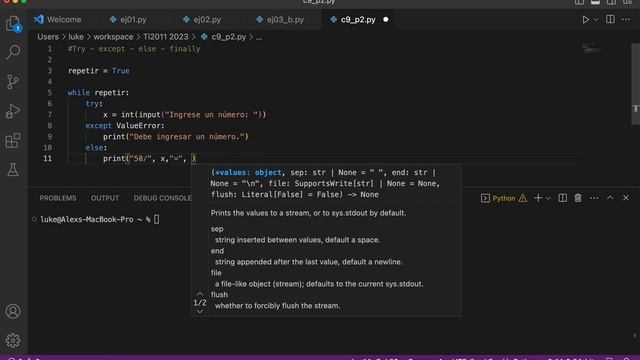Viewport: 640px width, 360px height.
Task: Open the Testing flask icon
Action: point(13,170)
